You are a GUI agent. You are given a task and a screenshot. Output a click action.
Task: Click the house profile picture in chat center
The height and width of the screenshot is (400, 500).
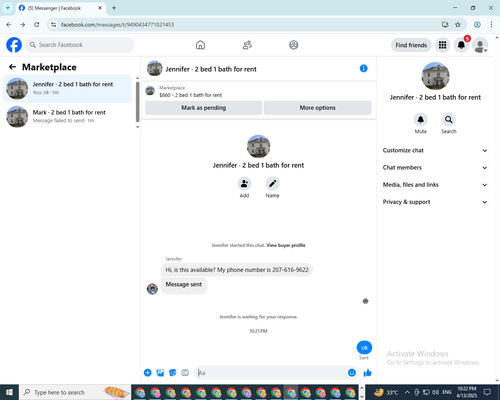point(258,146)
